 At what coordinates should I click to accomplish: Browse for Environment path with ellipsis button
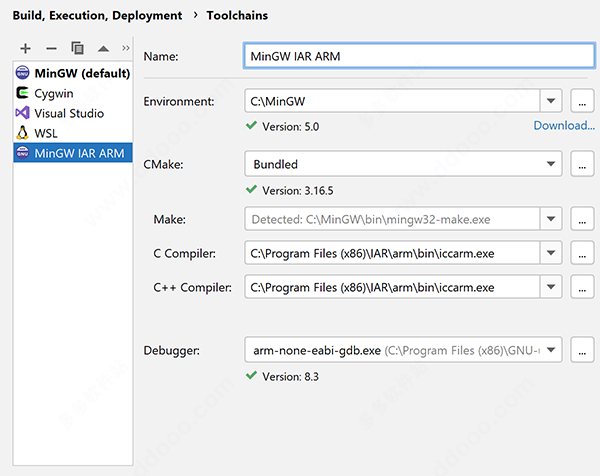click(582, 101)
